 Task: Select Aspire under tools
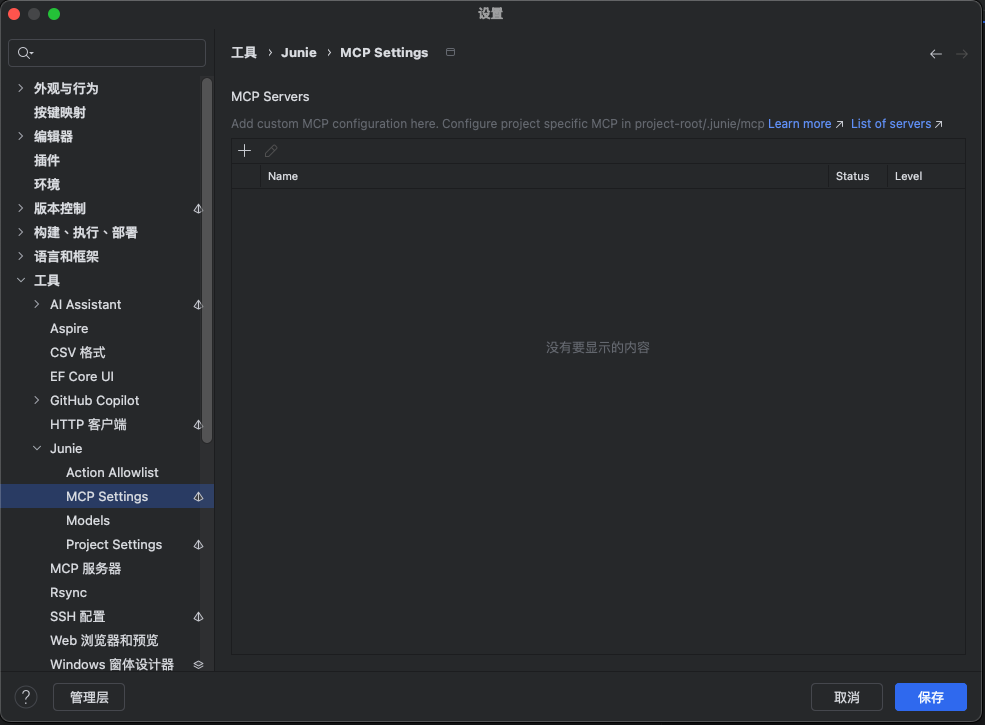click(69, 329)
